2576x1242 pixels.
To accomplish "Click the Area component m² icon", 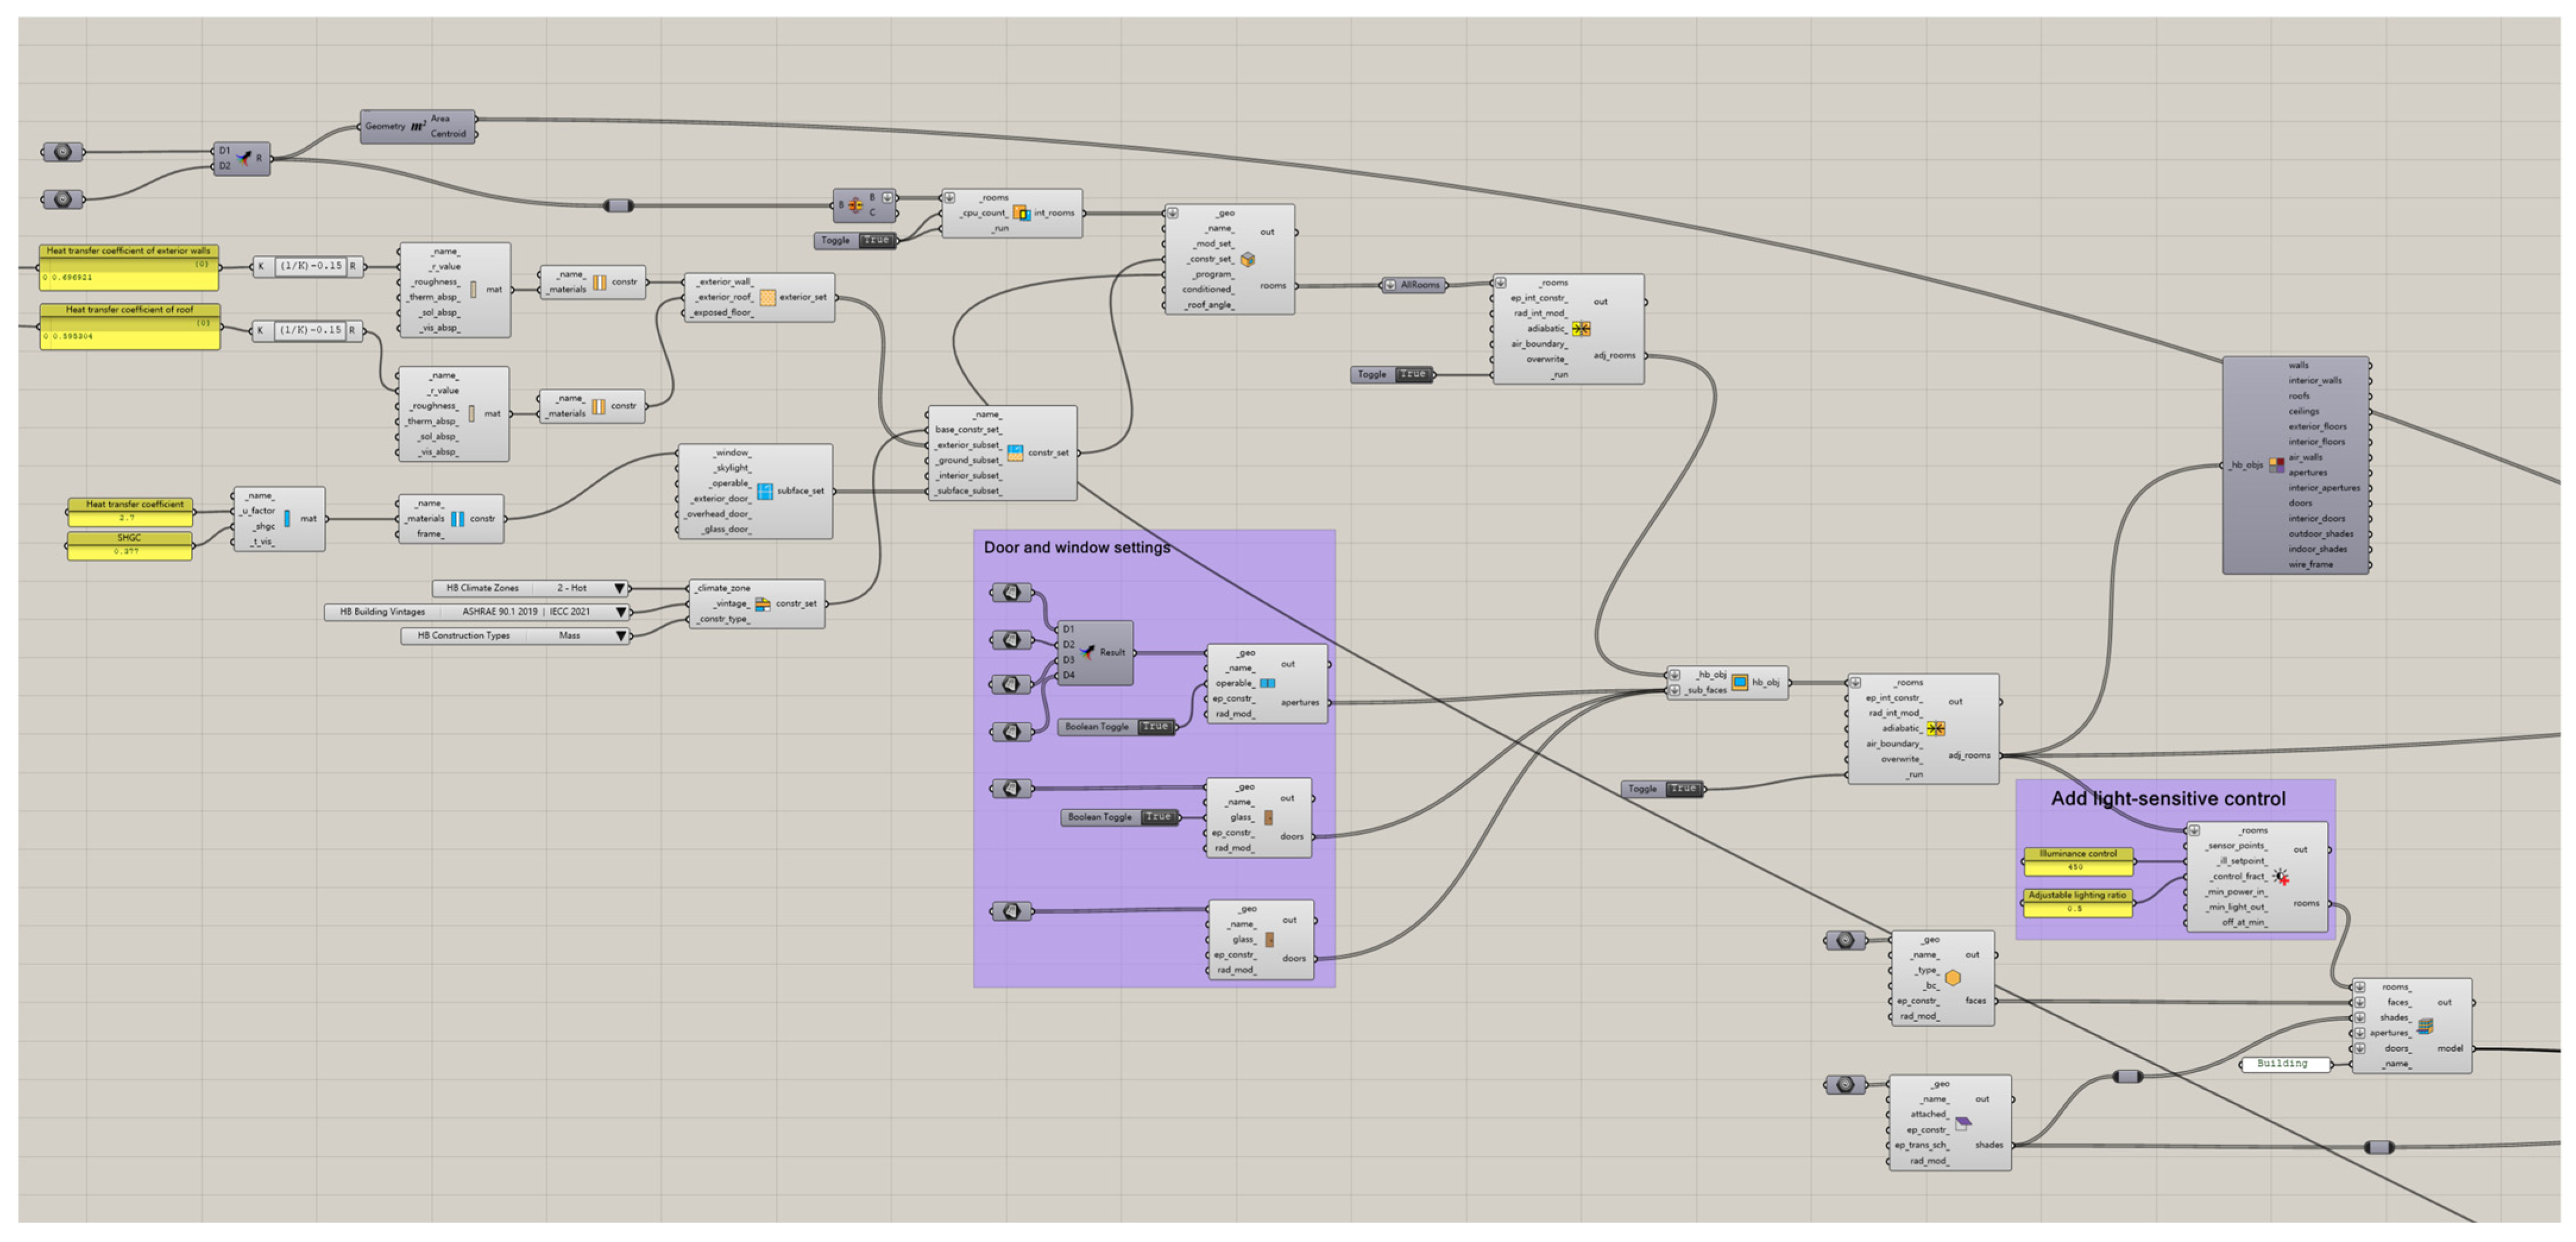I will click(418, 127).
